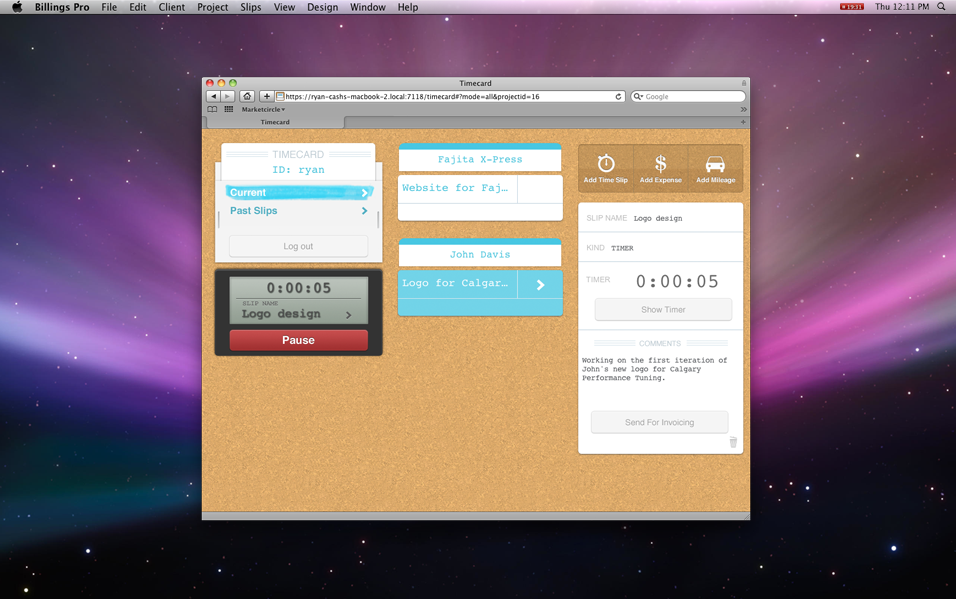Click the Add Time Slip stopwatch icon
Screen dimensions: 956x599
point(605,163)
